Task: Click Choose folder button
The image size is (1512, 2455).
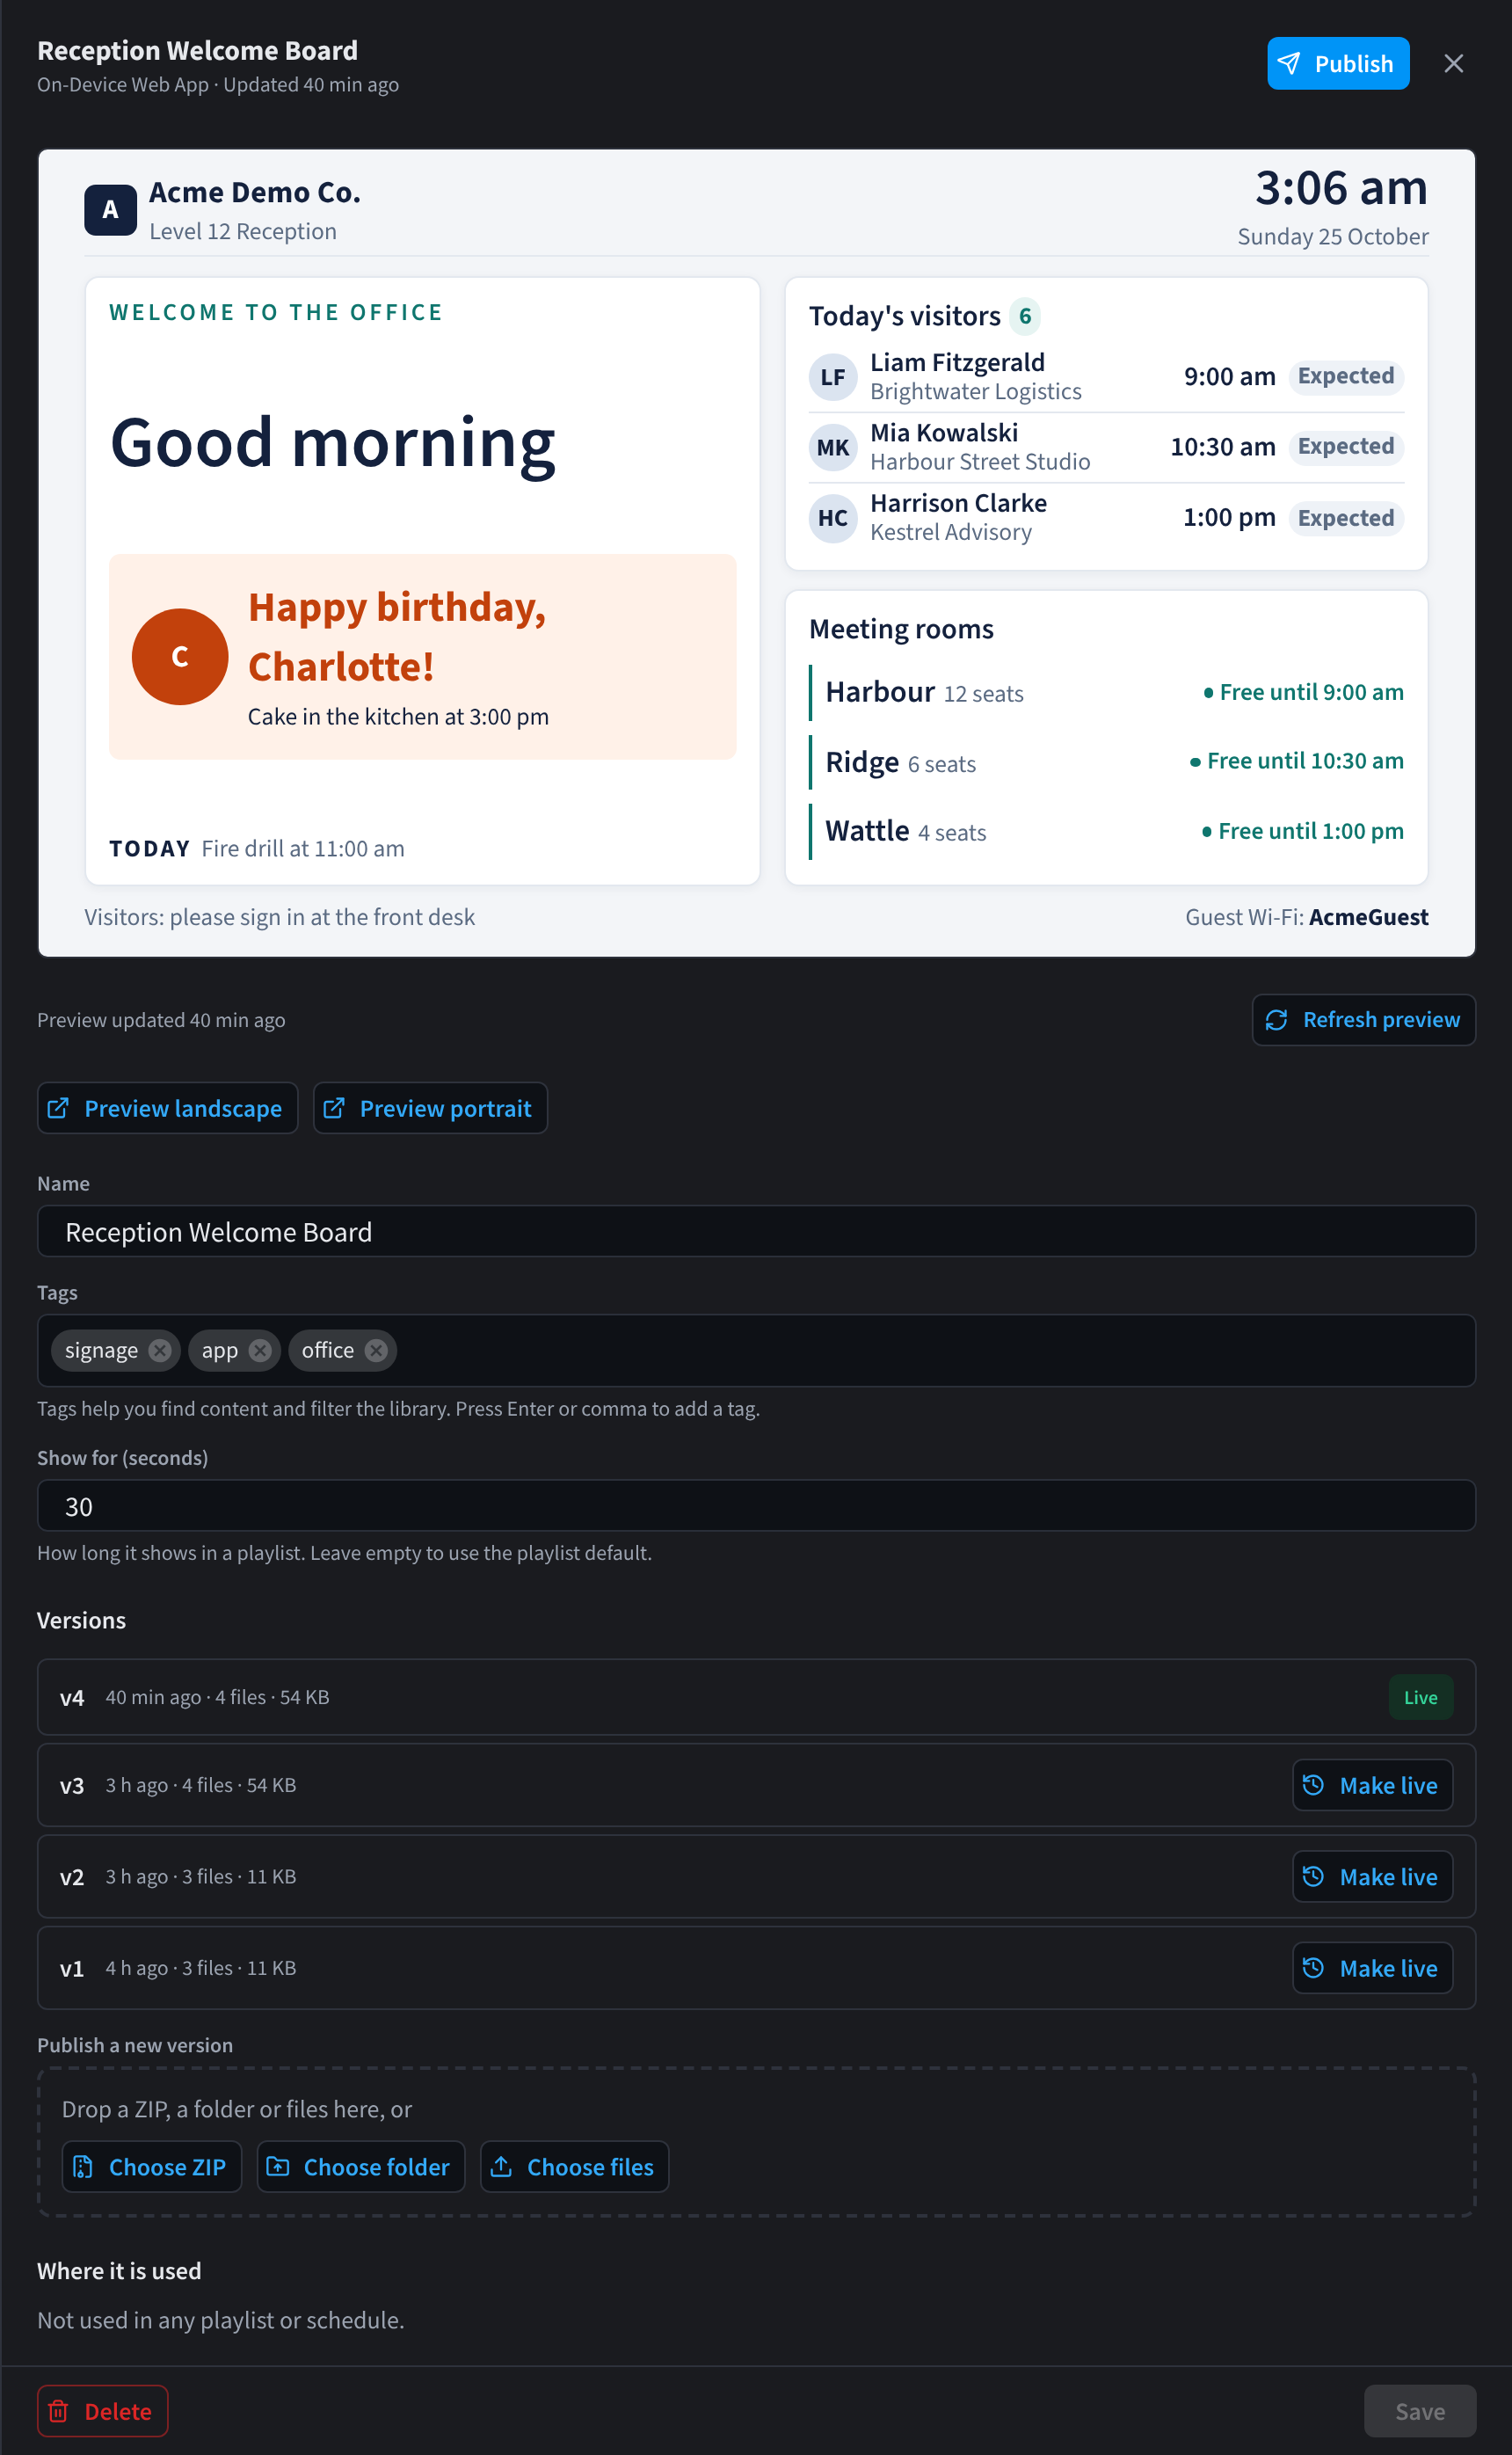Action: 361,2167
